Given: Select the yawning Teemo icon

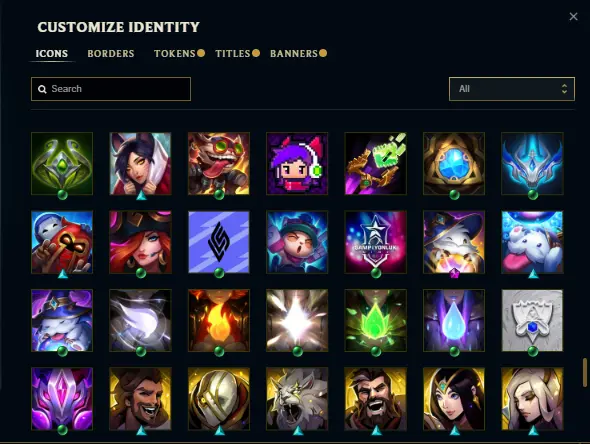Looking at the screenshot, I should tap(297, 242).
